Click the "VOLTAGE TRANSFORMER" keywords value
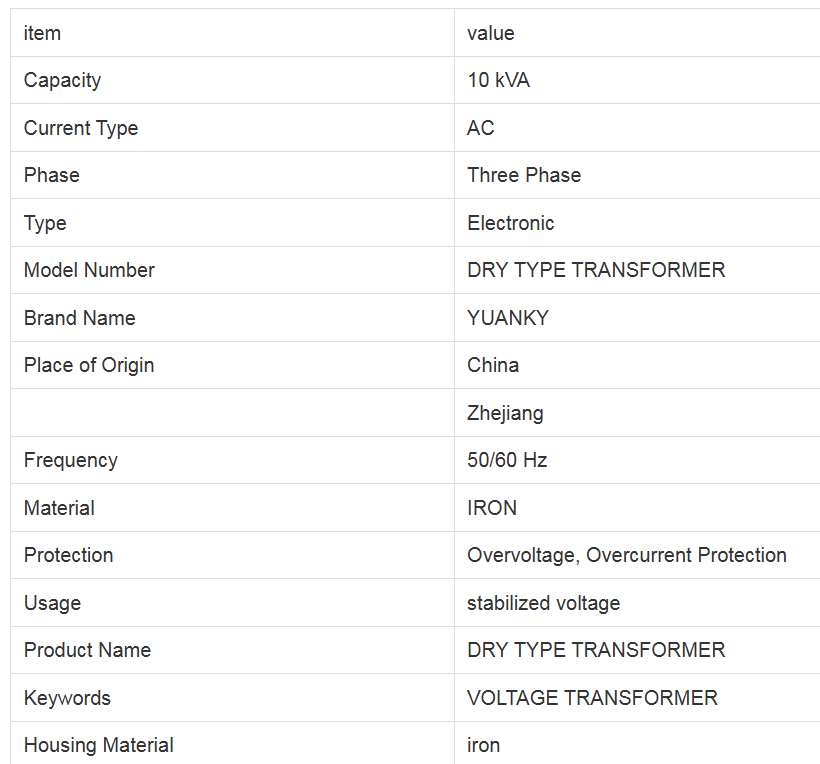The height and width of the screenshot is (764, 820). (592, 698)
